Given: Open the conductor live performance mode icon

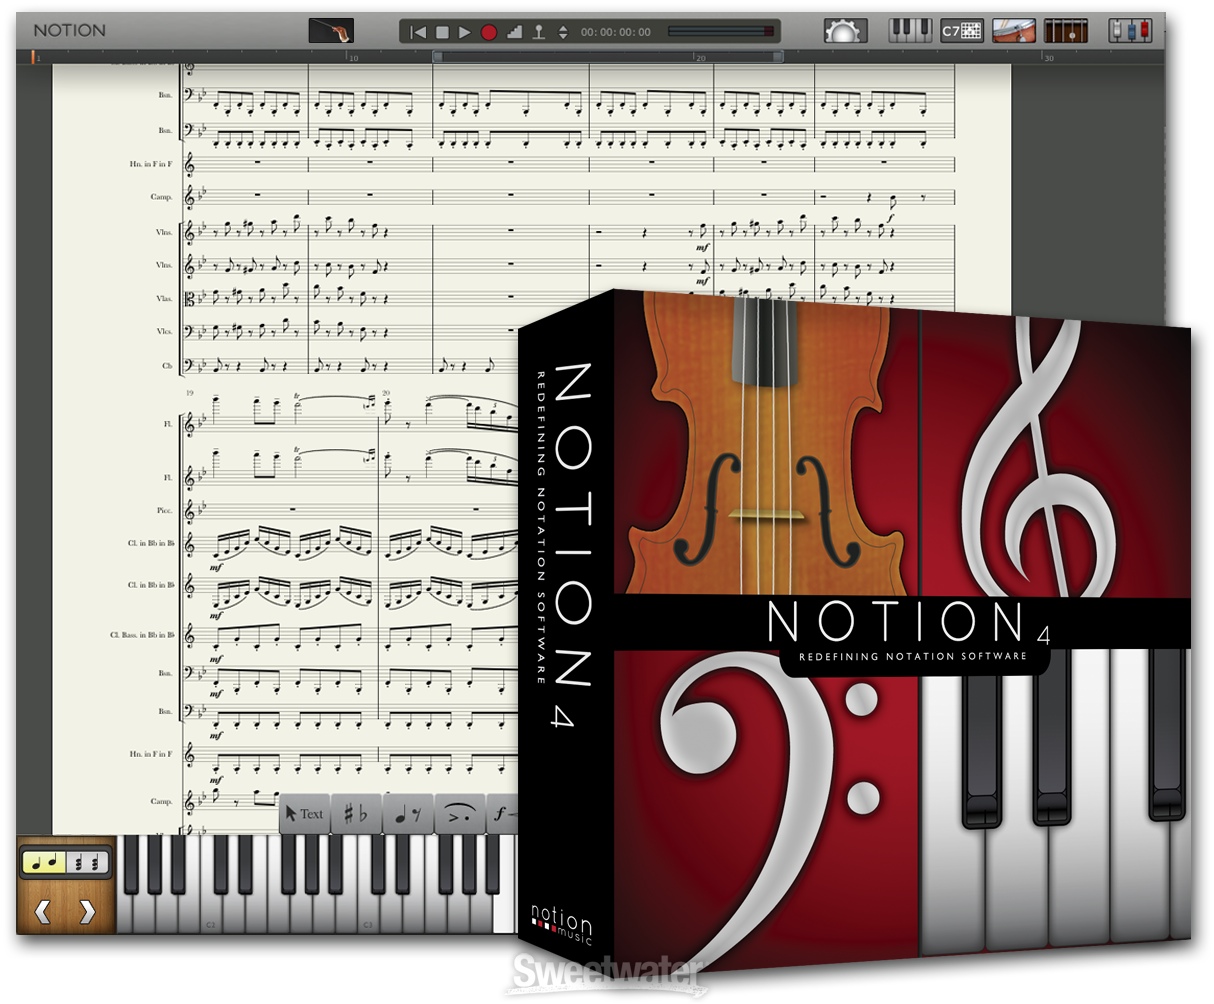Looking at the screenshot, I should [x=331, y=30].
